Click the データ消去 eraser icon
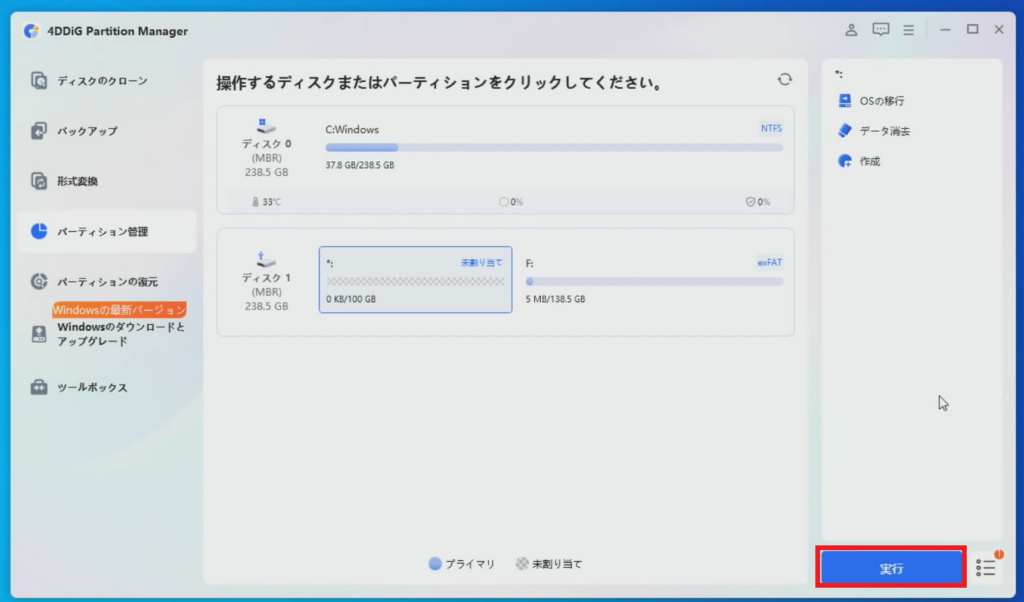 (x=844, y=131)
